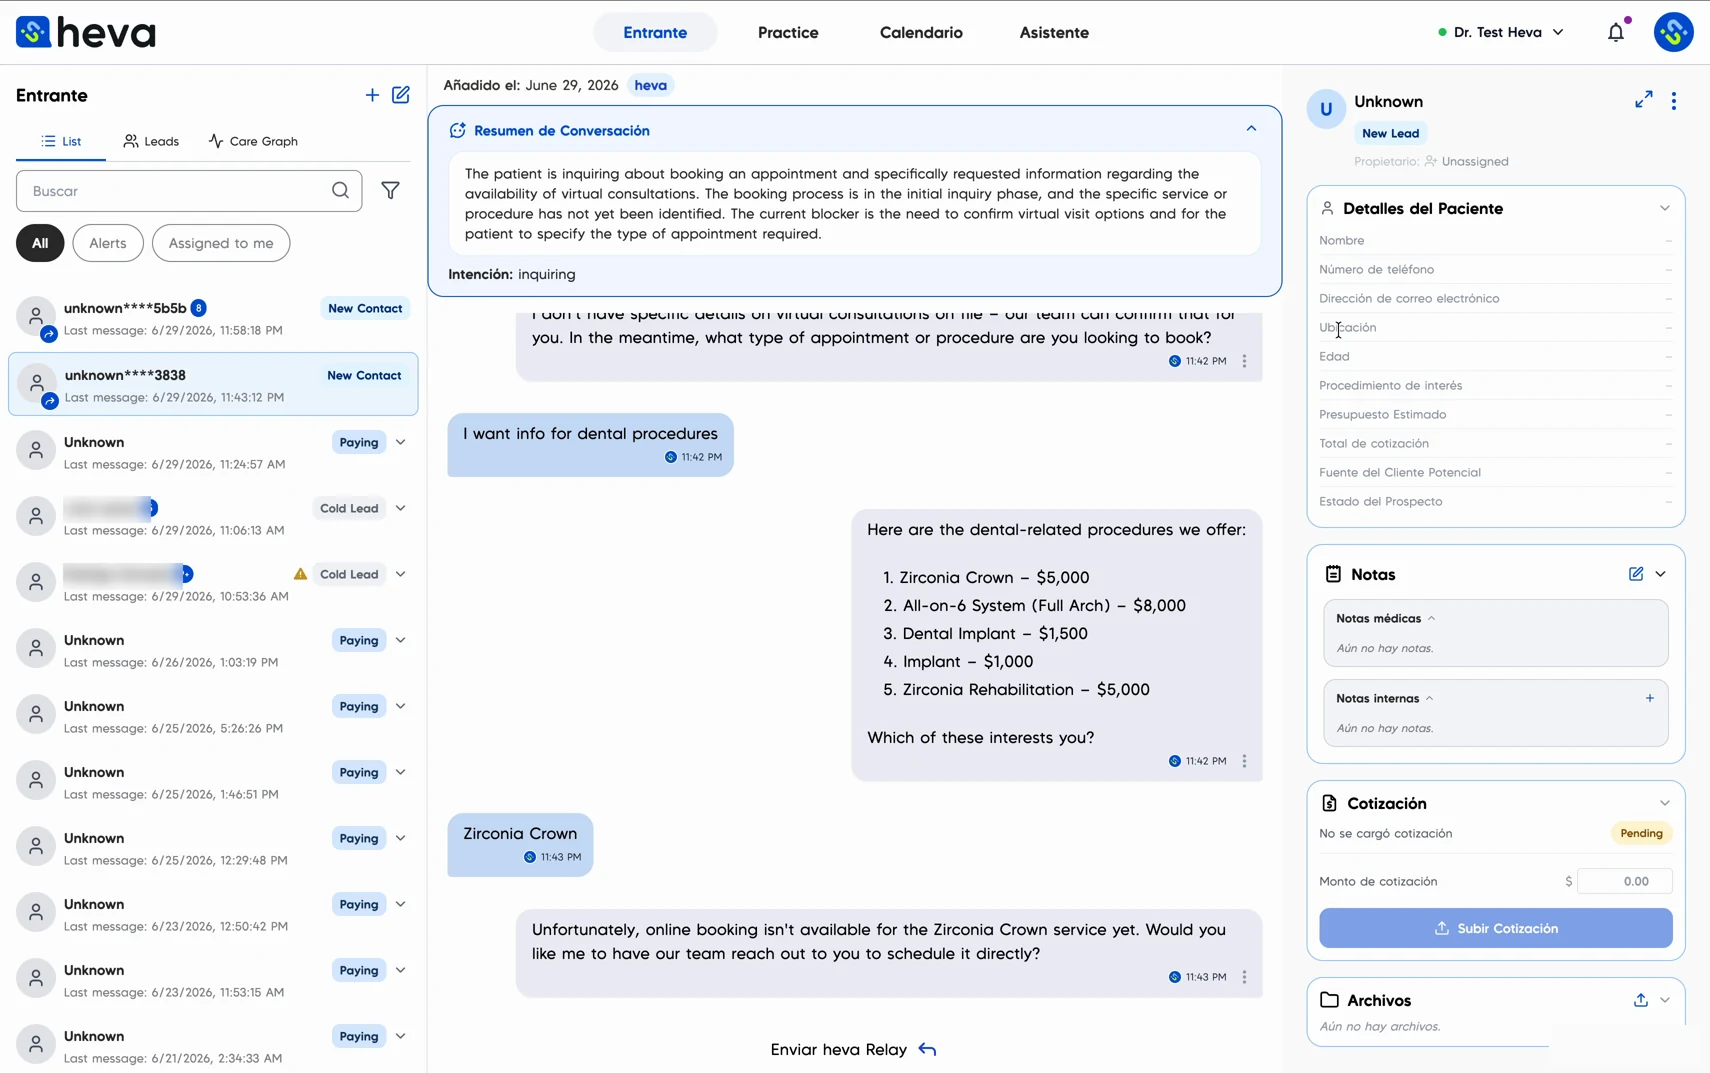Collapse the Notas section chevron
The width and height of the screenshot is (1710, 1073).
click(1661, 574)
